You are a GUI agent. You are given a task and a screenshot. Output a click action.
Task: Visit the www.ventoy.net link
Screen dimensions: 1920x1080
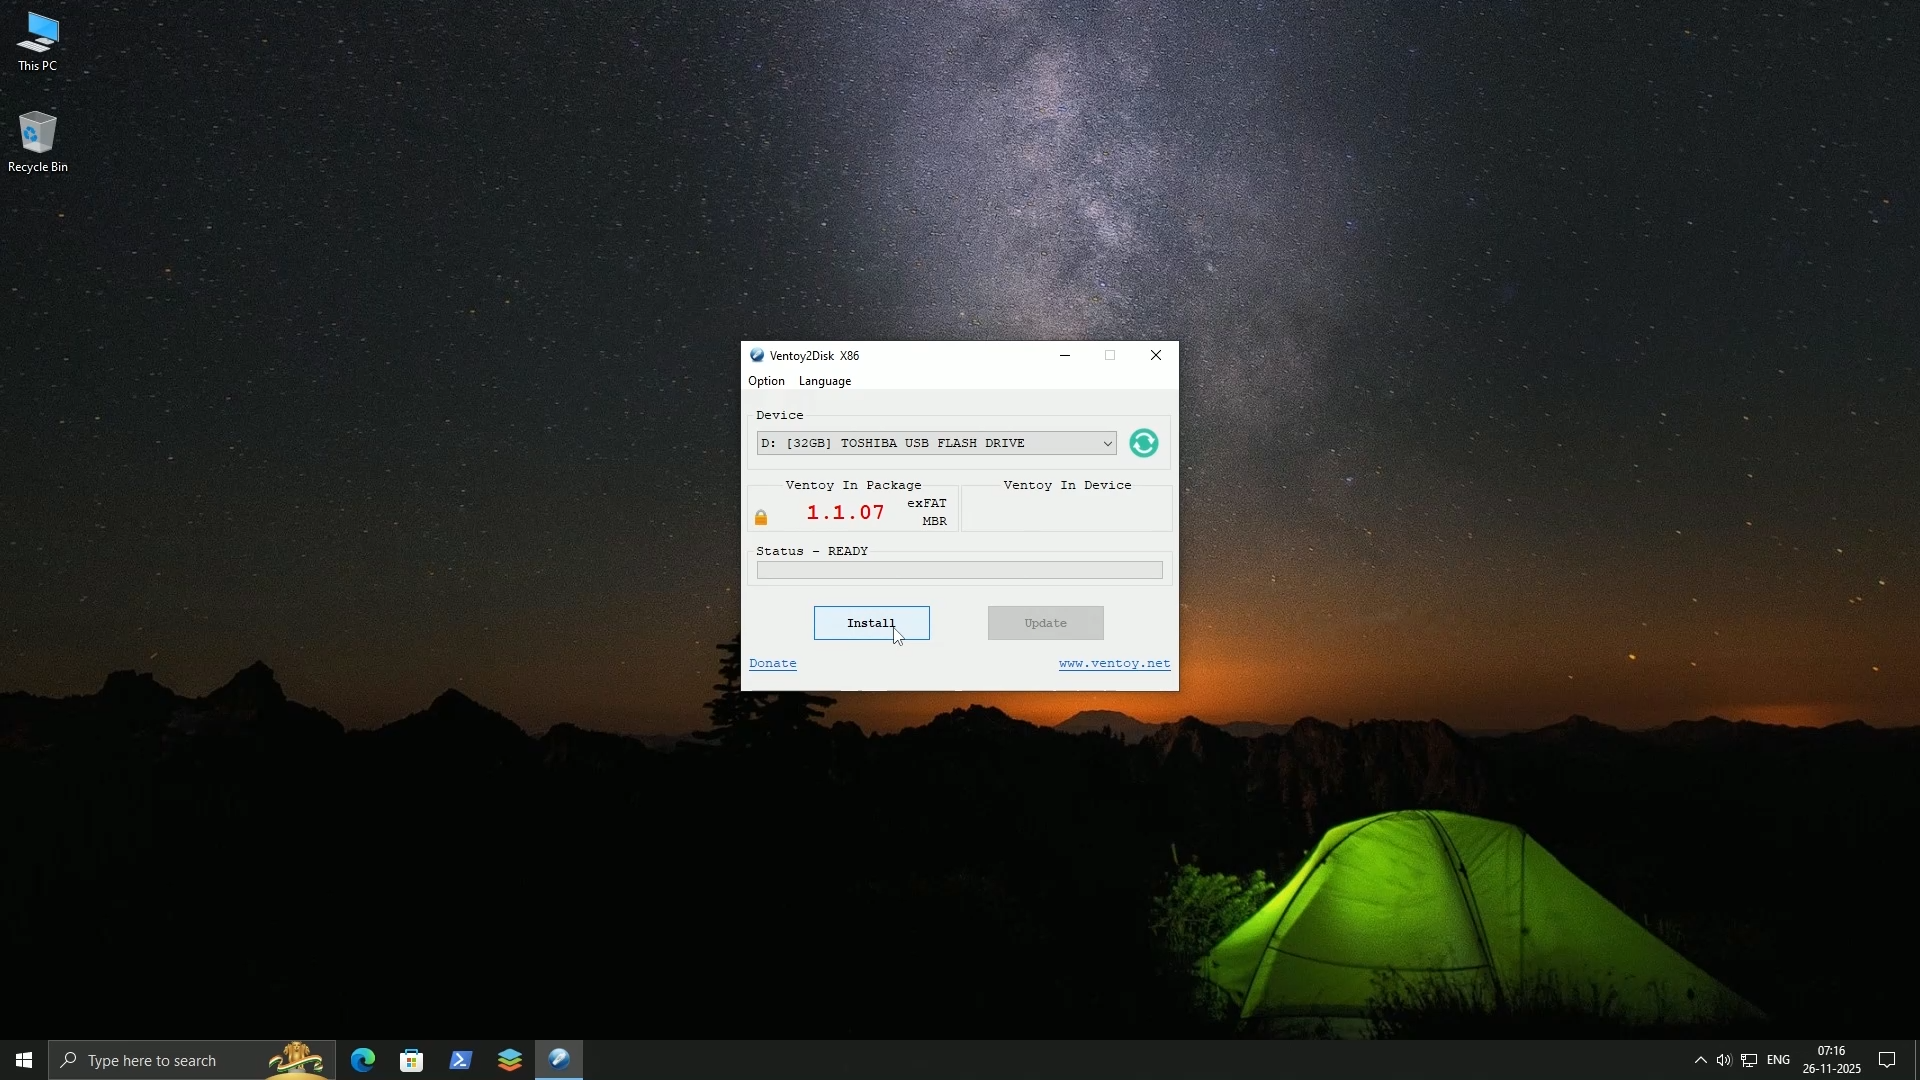(1113, 663)
